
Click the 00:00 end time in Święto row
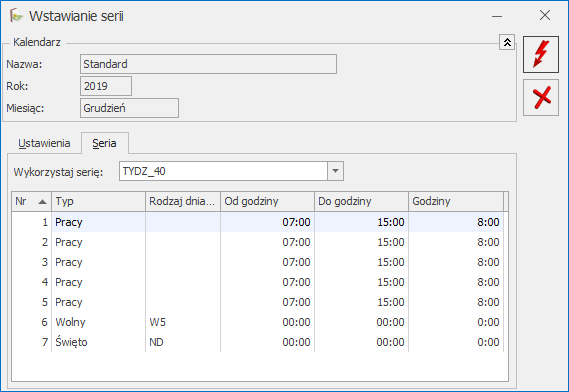[x=361, y=342]
